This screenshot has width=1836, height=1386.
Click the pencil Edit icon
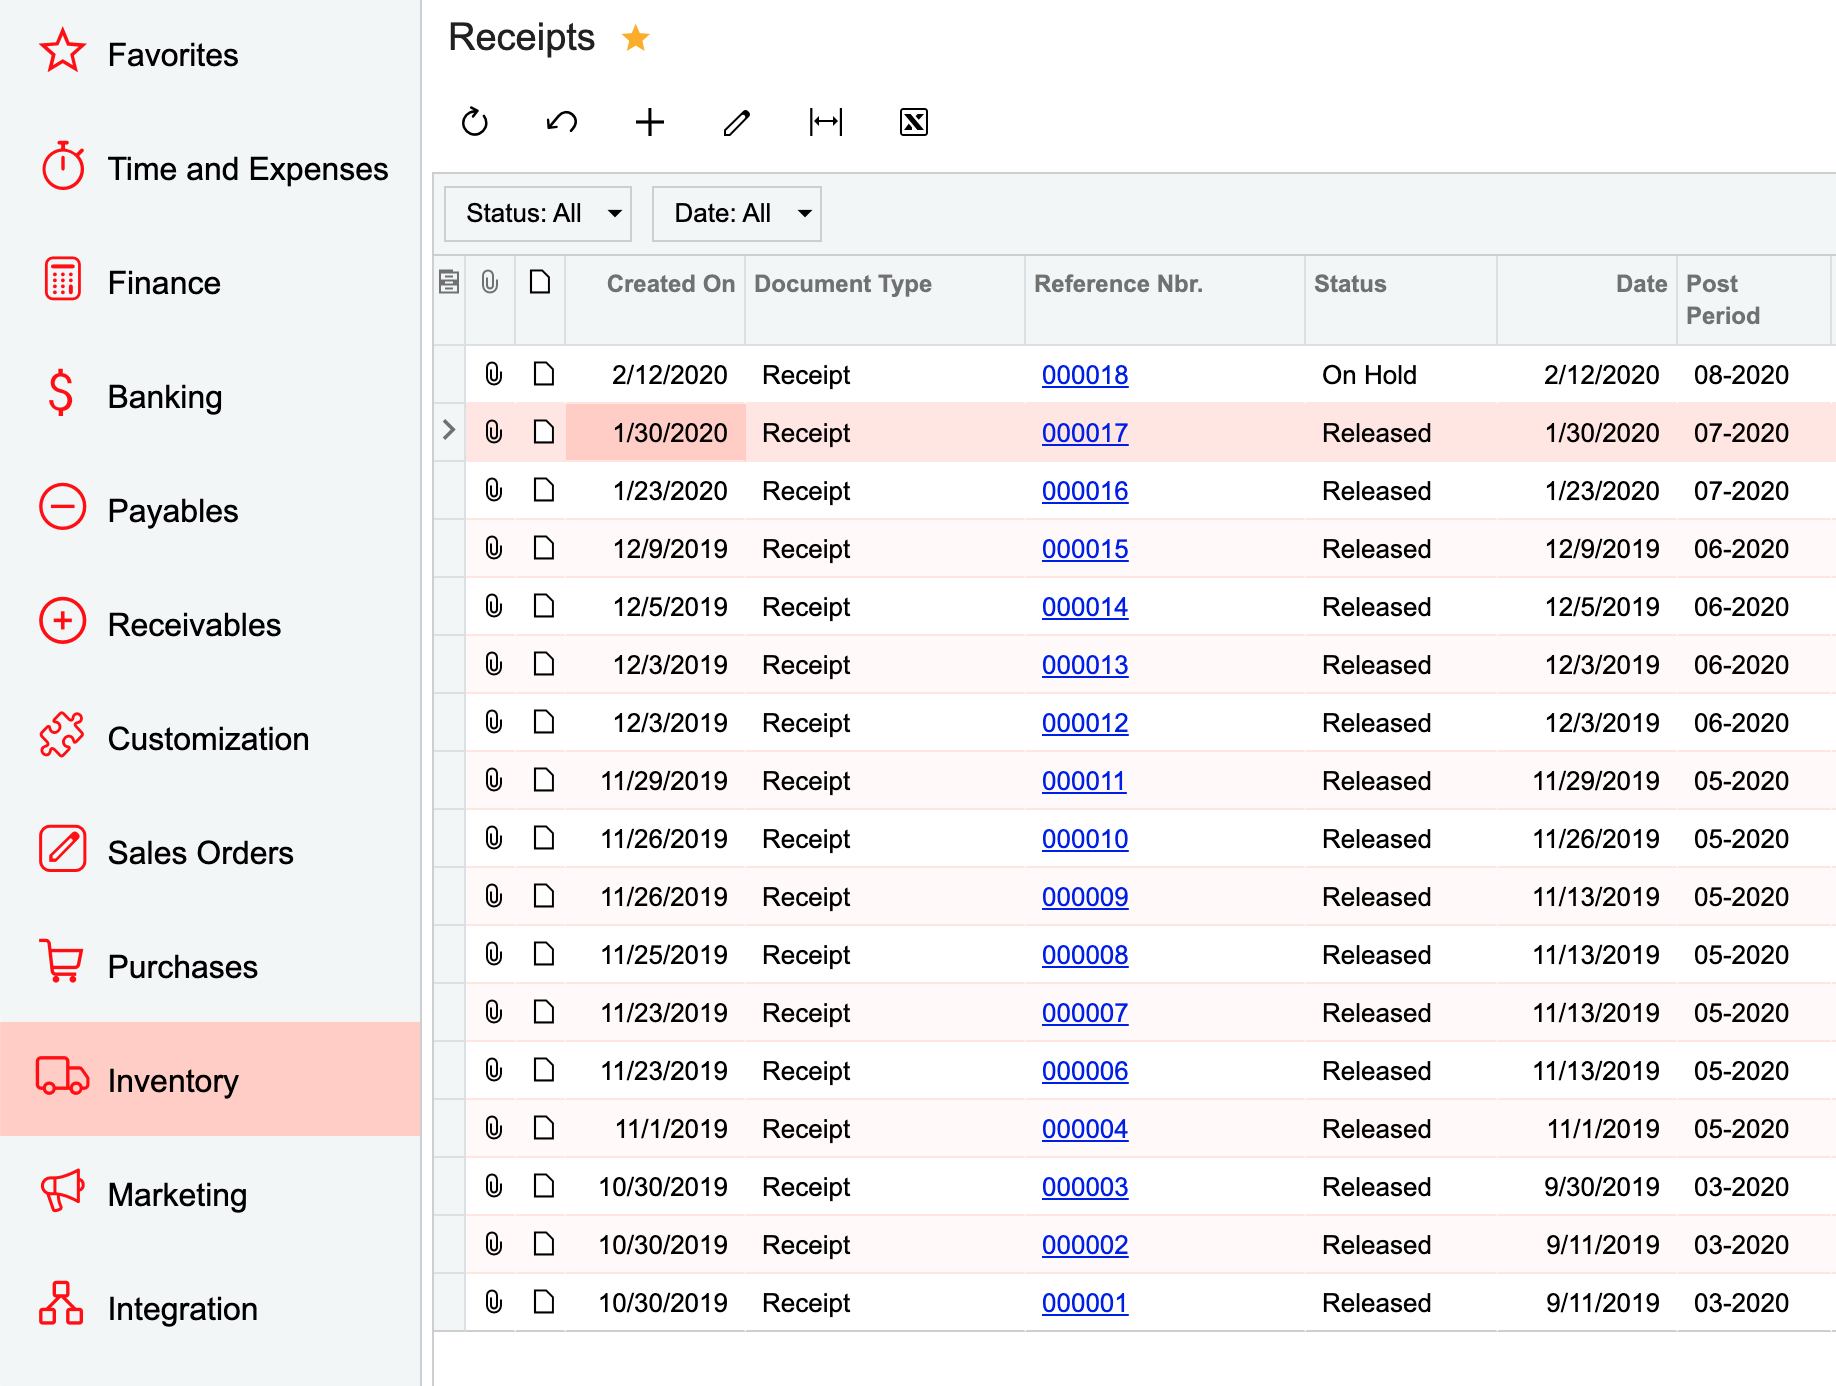737,122
